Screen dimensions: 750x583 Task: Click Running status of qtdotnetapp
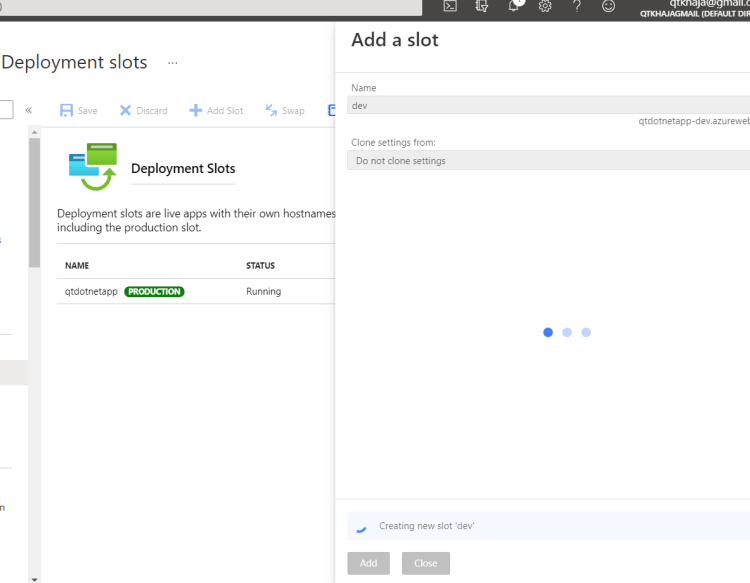tap(264, 291)
